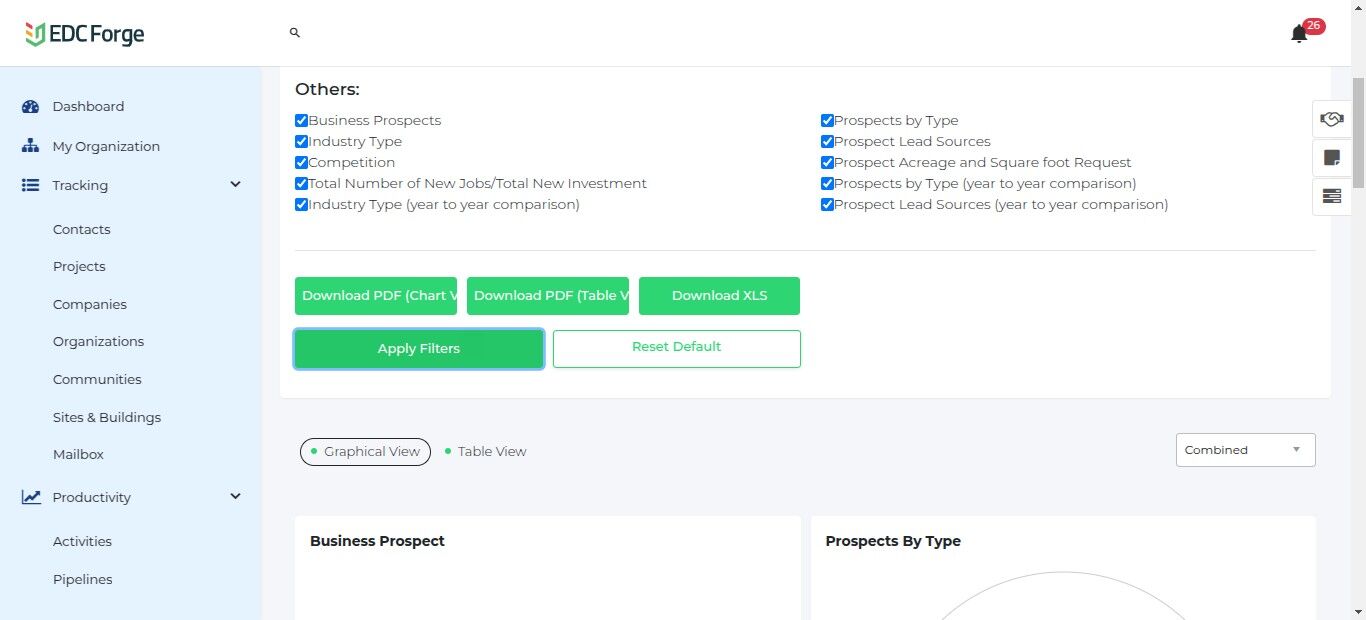Click the server list side icon

[x=1331, y=196]
